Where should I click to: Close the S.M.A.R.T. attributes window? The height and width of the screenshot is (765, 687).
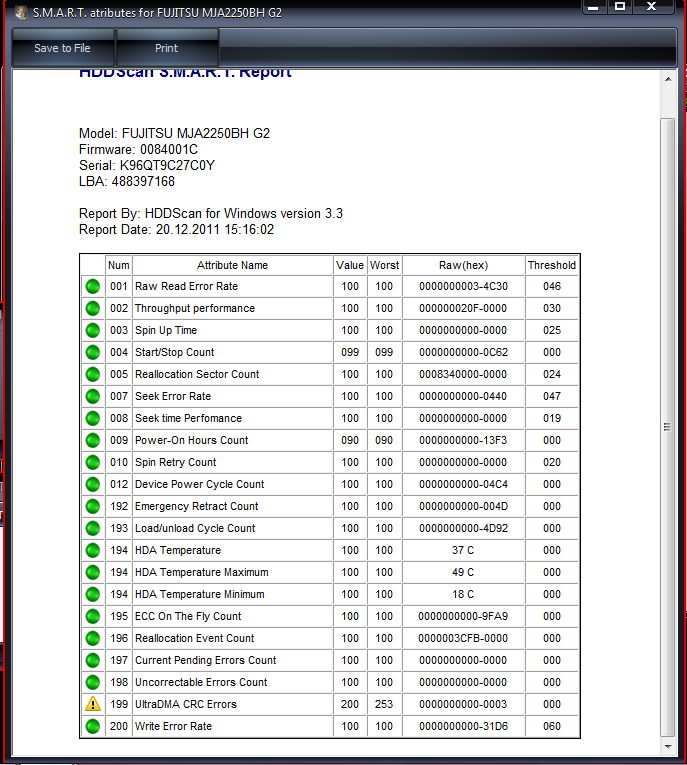coord(651,6)
